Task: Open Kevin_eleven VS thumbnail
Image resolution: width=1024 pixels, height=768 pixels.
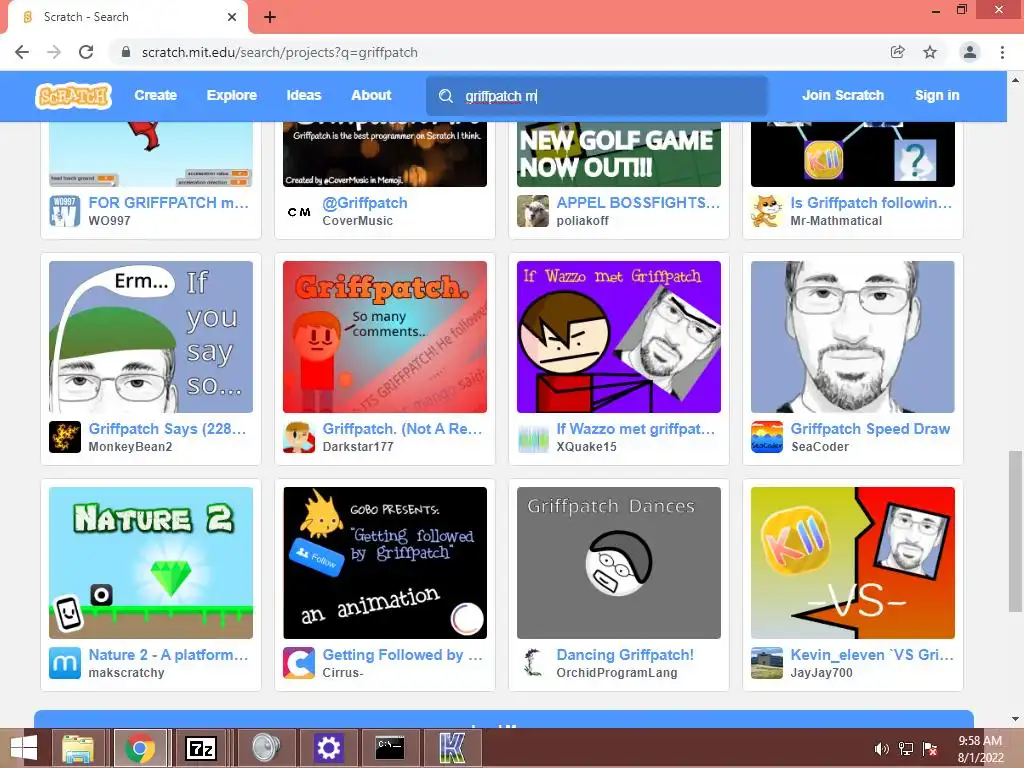Action: [x=852, y=563]
